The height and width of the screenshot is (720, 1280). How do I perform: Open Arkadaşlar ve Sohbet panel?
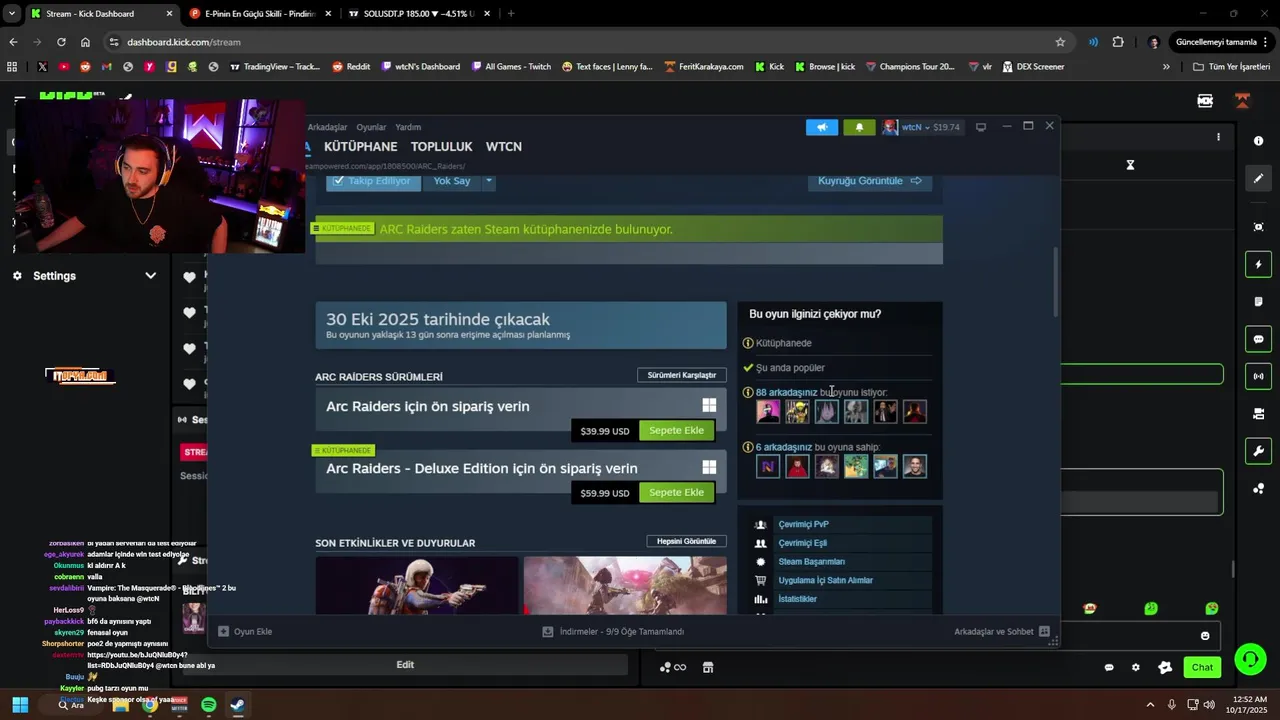click(1002, 632)
